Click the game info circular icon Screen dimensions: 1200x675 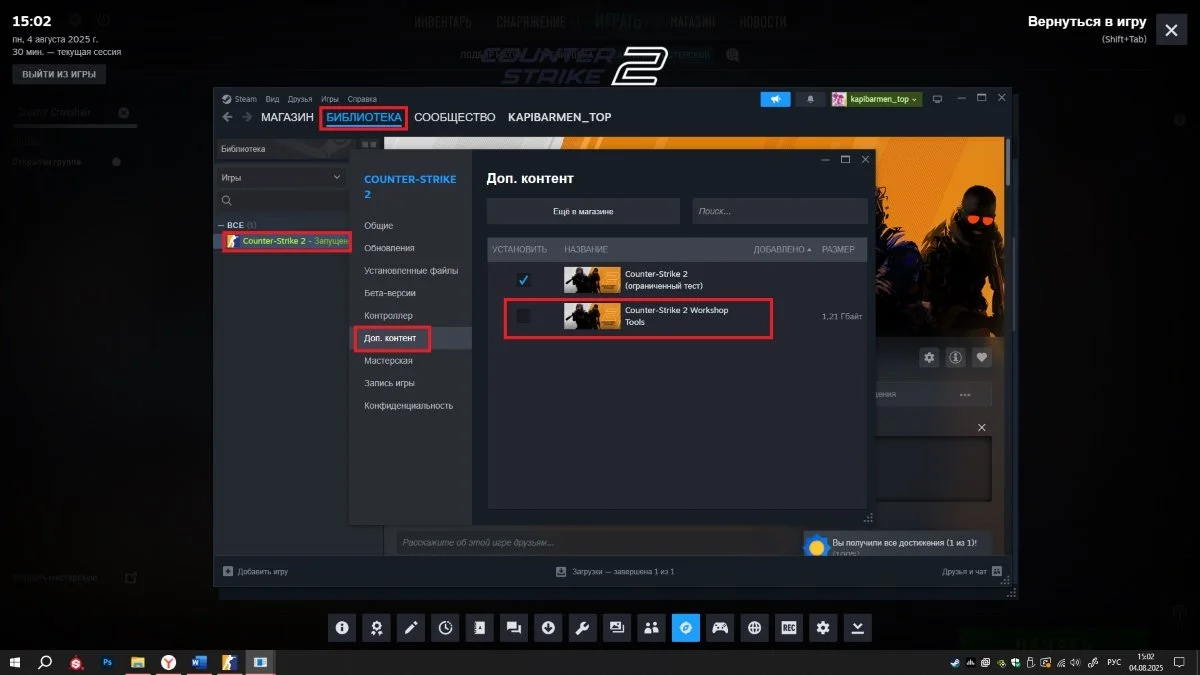956,357
